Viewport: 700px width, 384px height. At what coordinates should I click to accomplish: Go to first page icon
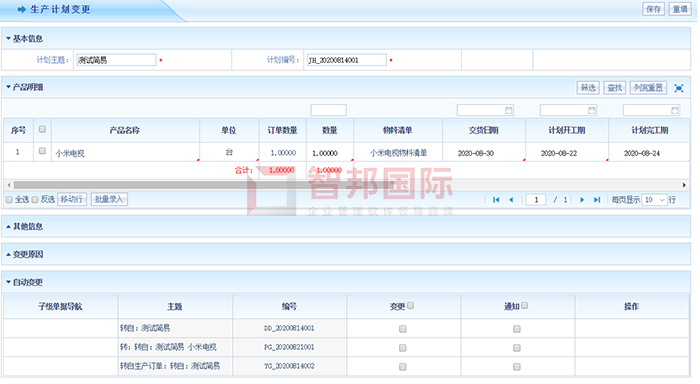(496, 200)
